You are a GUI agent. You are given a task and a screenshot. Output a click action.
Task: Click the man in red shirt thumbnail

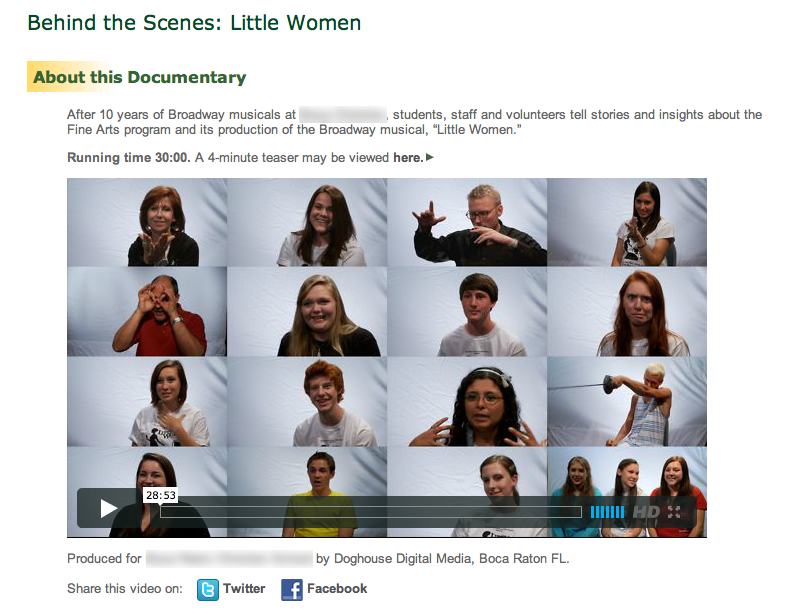click(147, 312)
